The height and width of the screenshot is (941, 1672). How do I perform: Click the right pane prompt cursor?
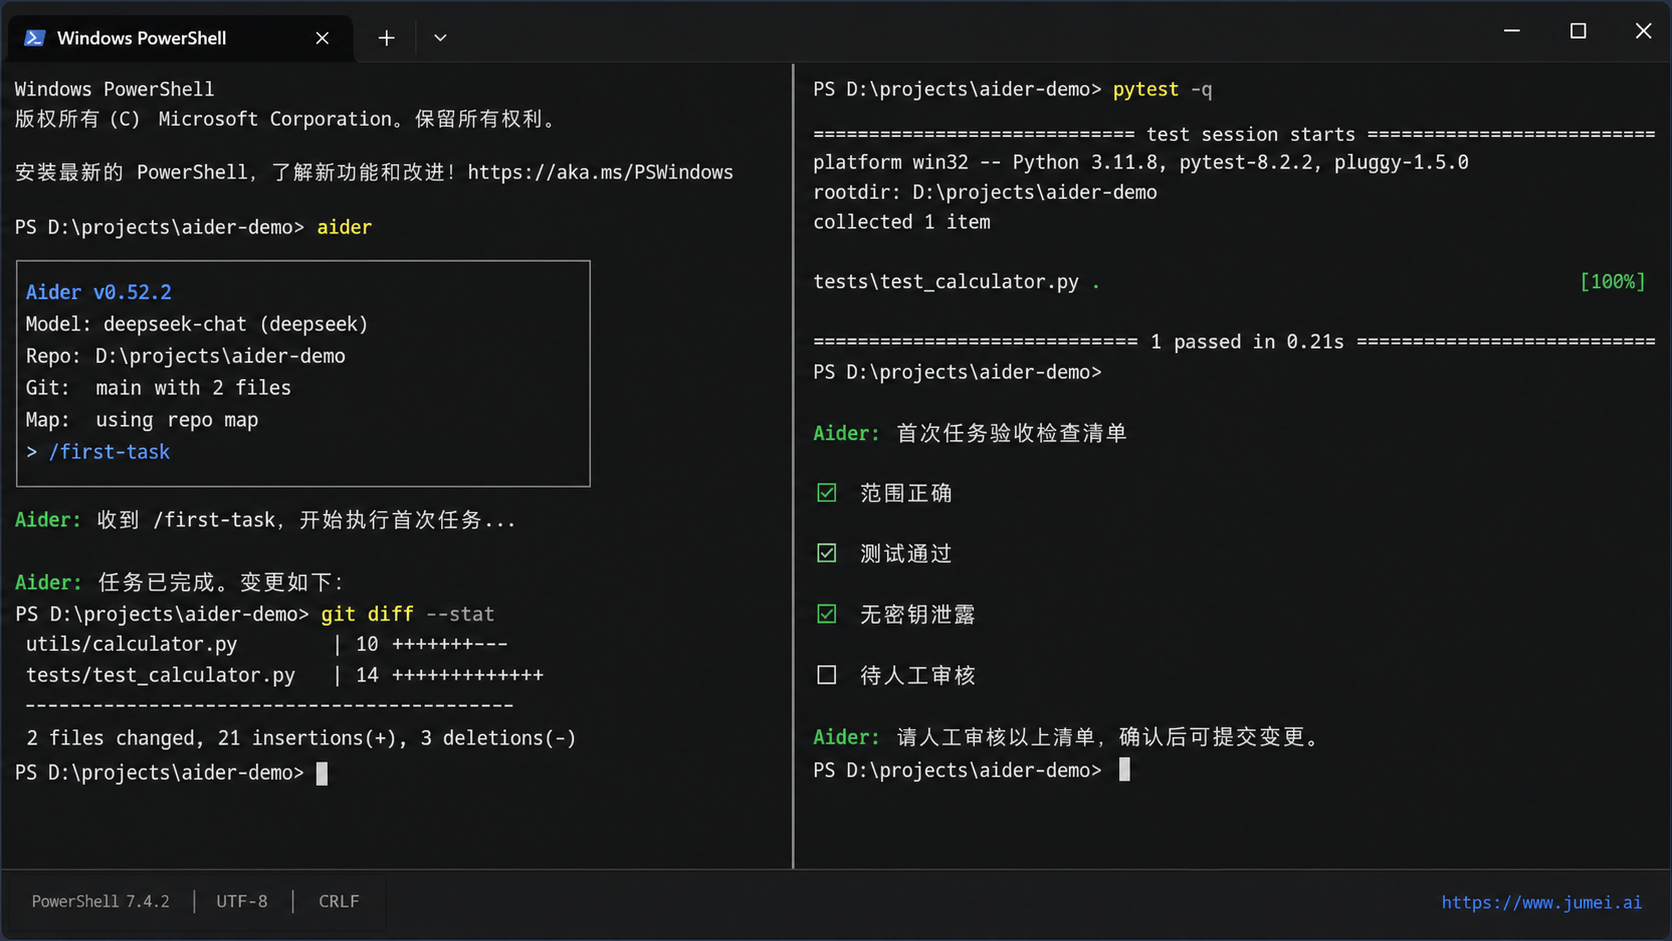1124,770
